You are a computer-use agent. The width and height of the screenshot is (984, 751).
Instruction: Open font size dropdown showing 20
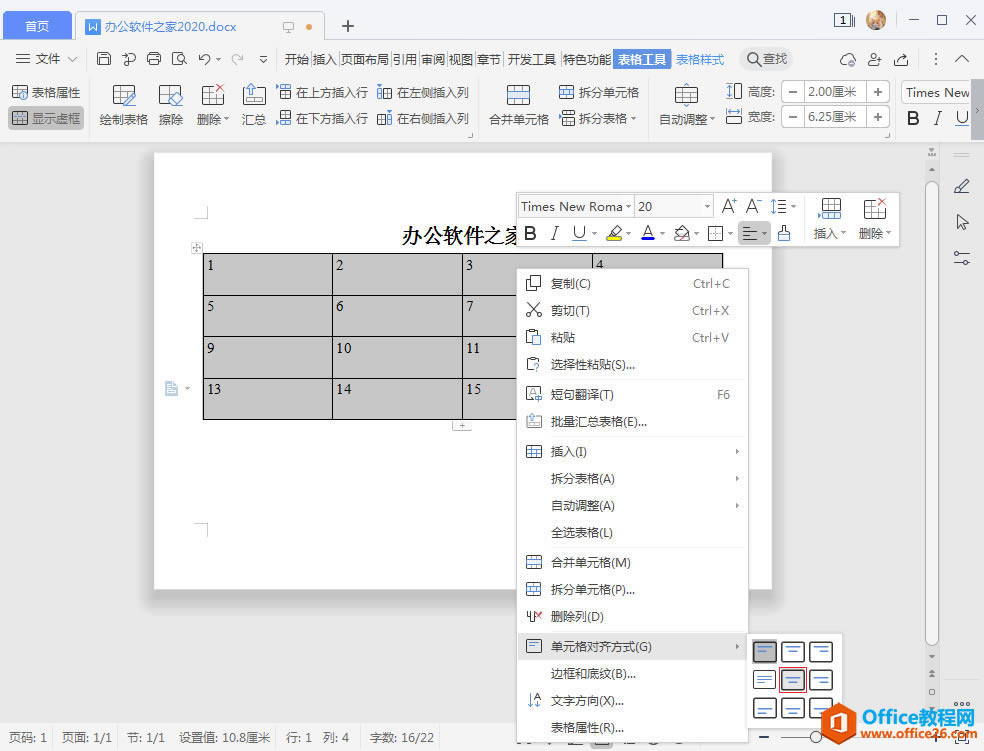click(x=707, y=206)
